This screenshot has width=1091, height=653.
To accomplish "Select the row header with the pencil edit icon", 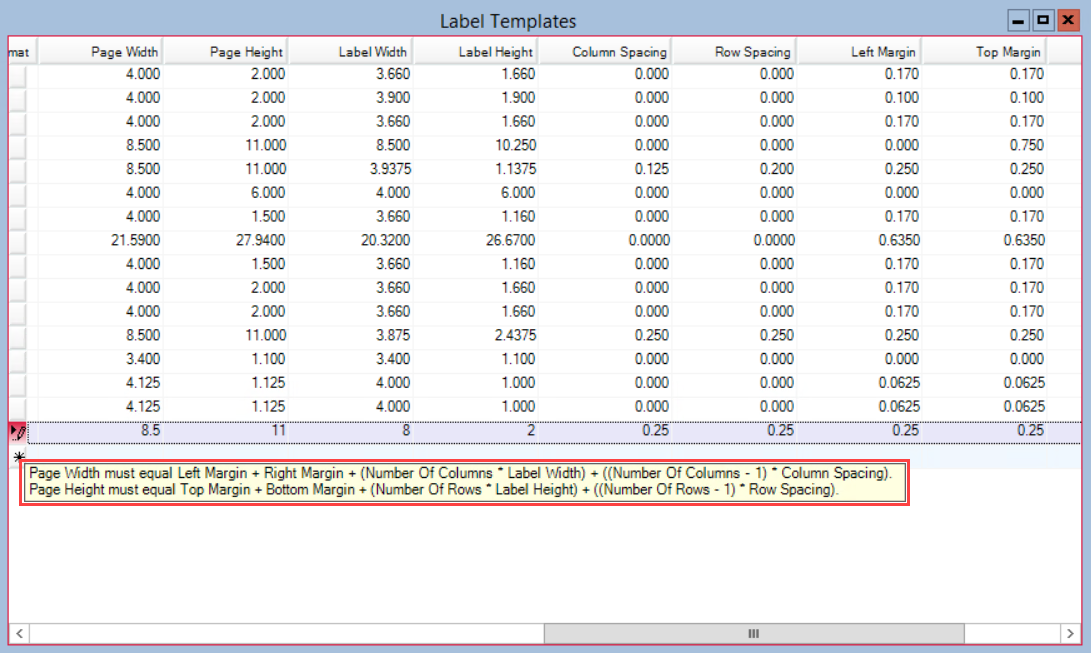I will click(18, 432).
